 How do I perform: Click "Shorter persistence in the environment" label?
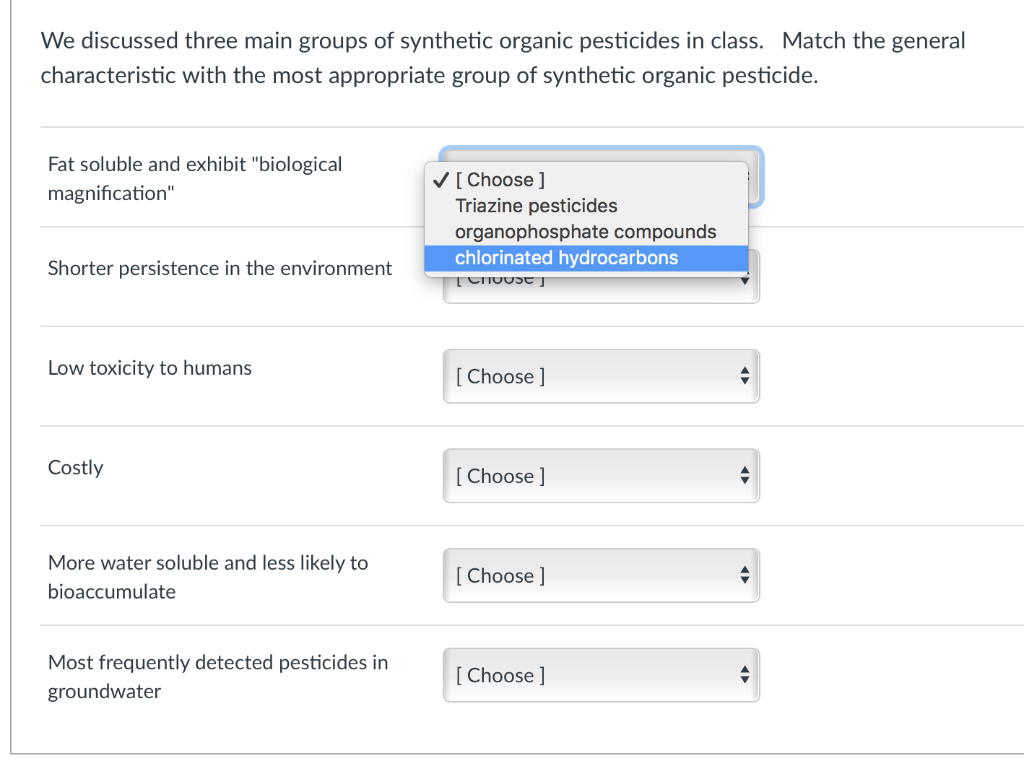pos(220,268)
